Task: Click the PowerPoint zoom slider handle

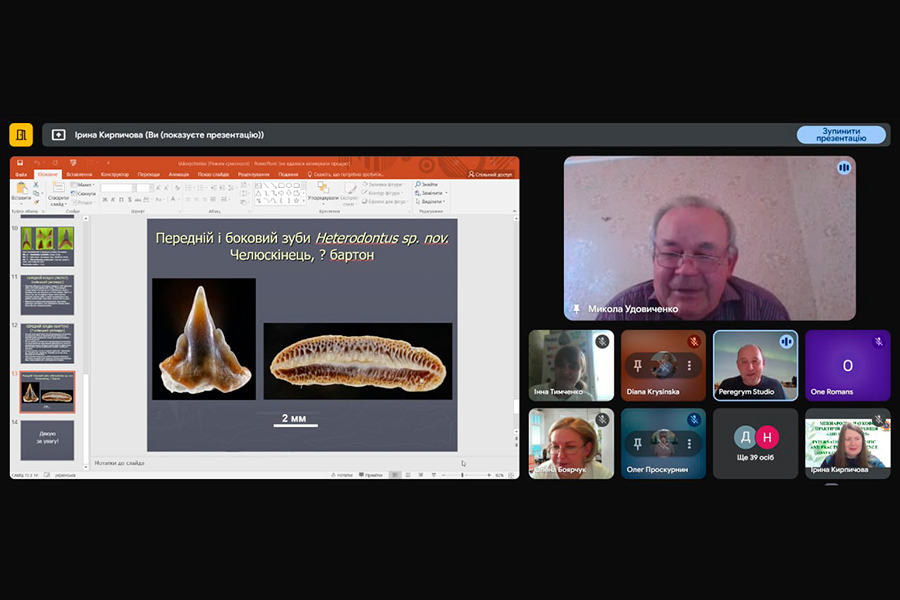Action: (462, 475)
